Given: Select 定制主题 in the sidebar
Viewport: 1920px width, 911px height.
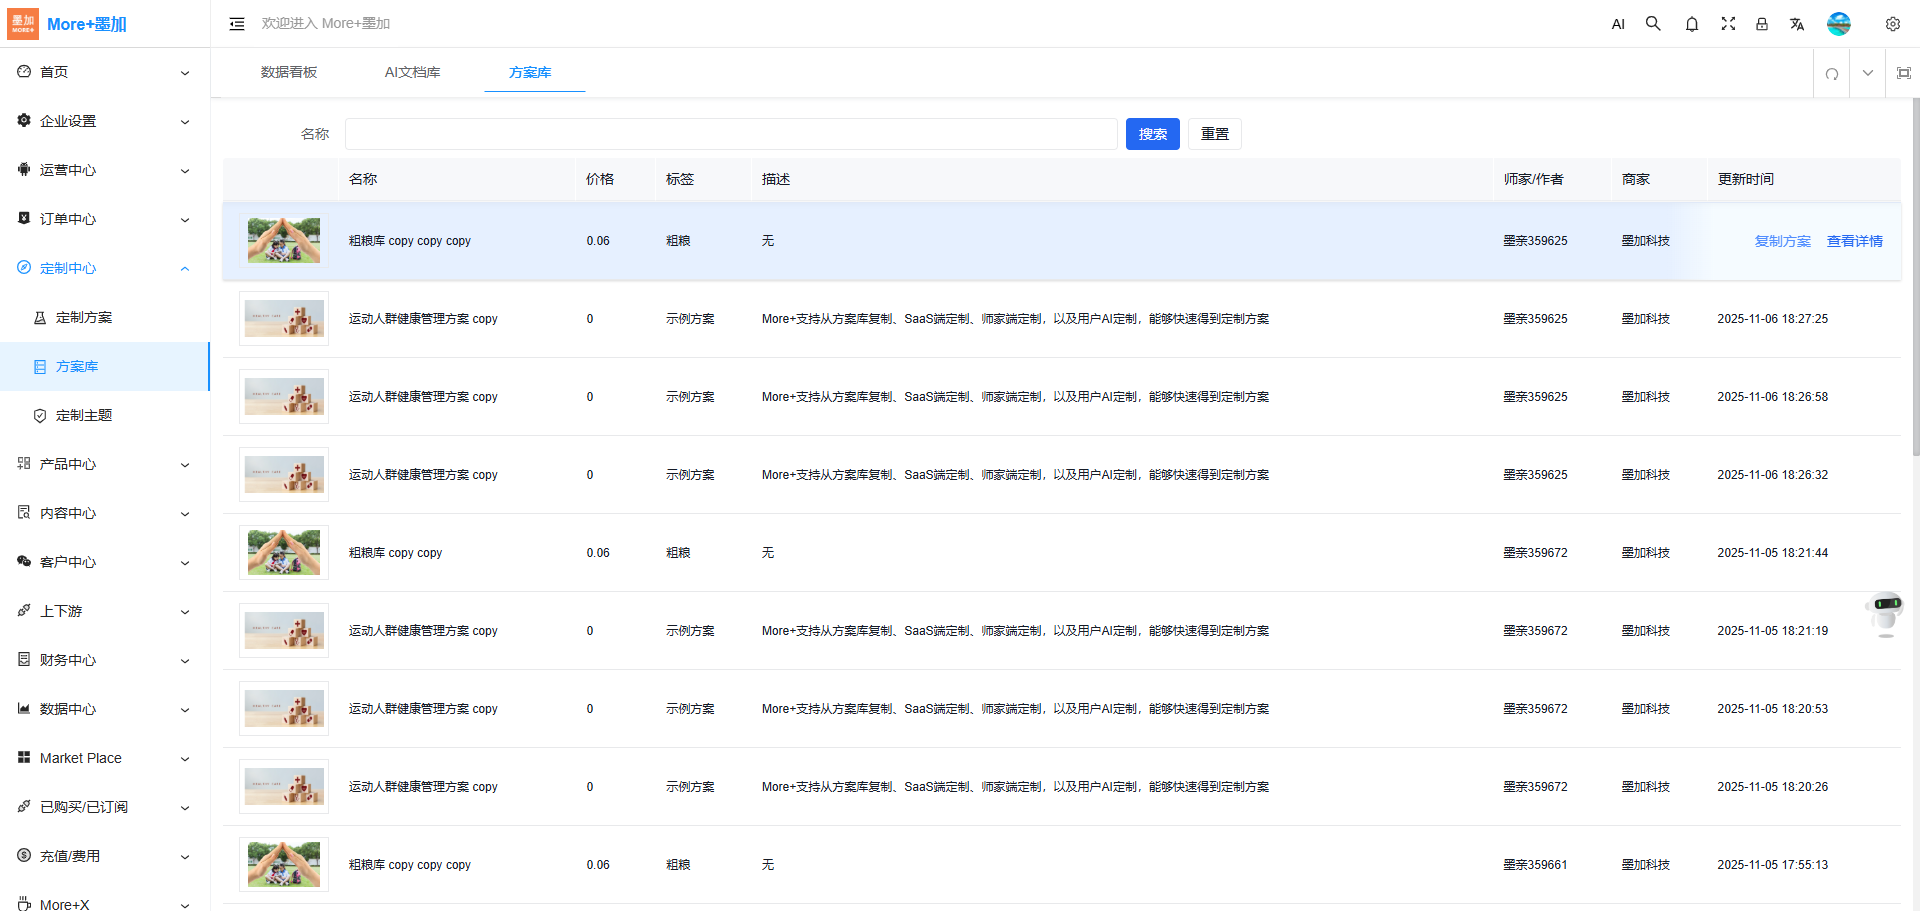Looking at the screenshot, I should pyautogui.click(x=84, y=415).
